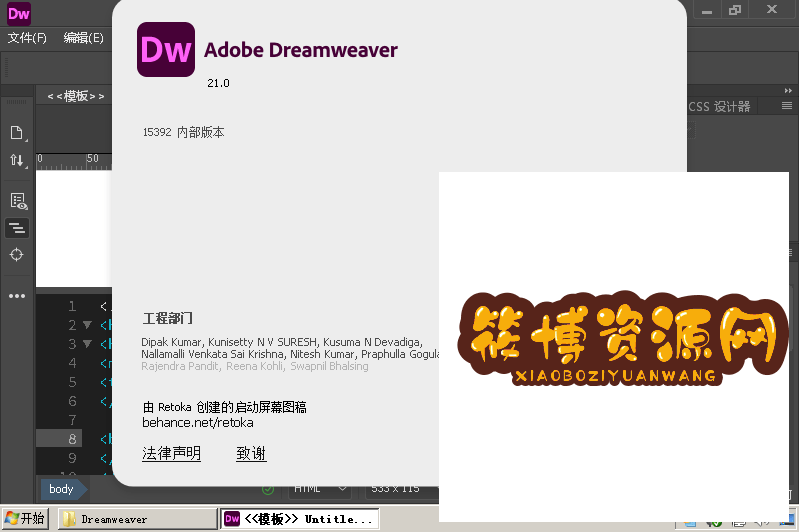Open the three-dot Customize Toolbar button
Screen dimensions: 799x532
tap(17, 296)
